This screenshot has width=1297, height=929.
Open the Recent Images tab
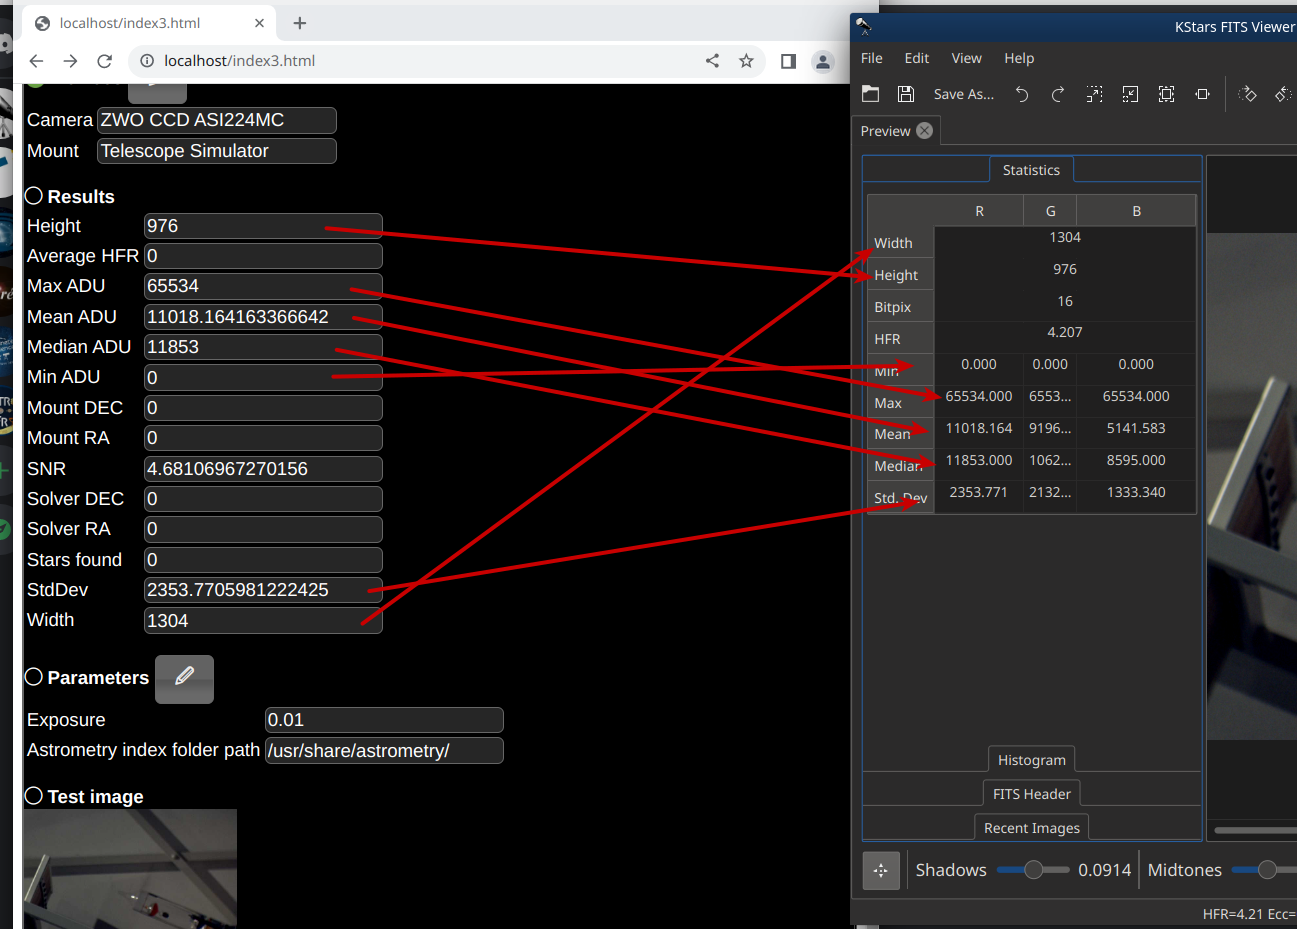[1032, 828]
